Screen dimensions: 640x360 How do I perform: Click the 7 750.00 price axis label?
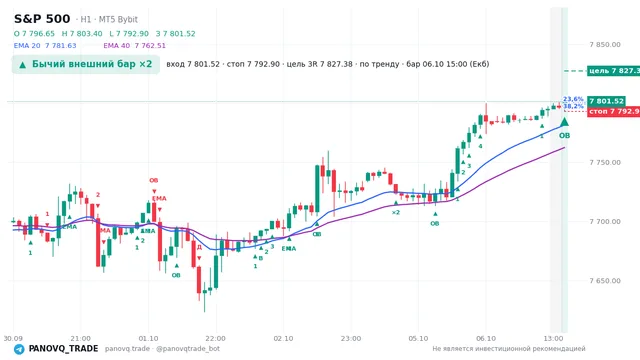(x=605, y=162)
